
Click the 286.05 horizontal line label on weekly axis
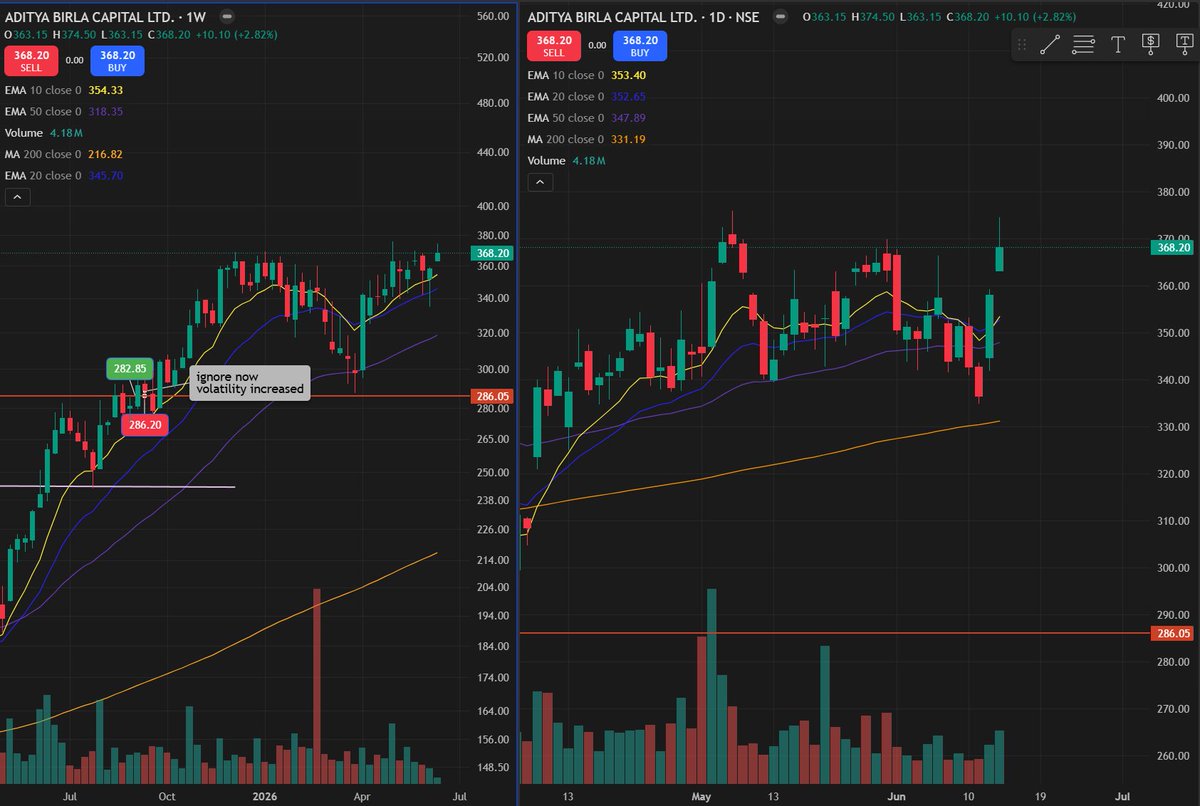494,397
